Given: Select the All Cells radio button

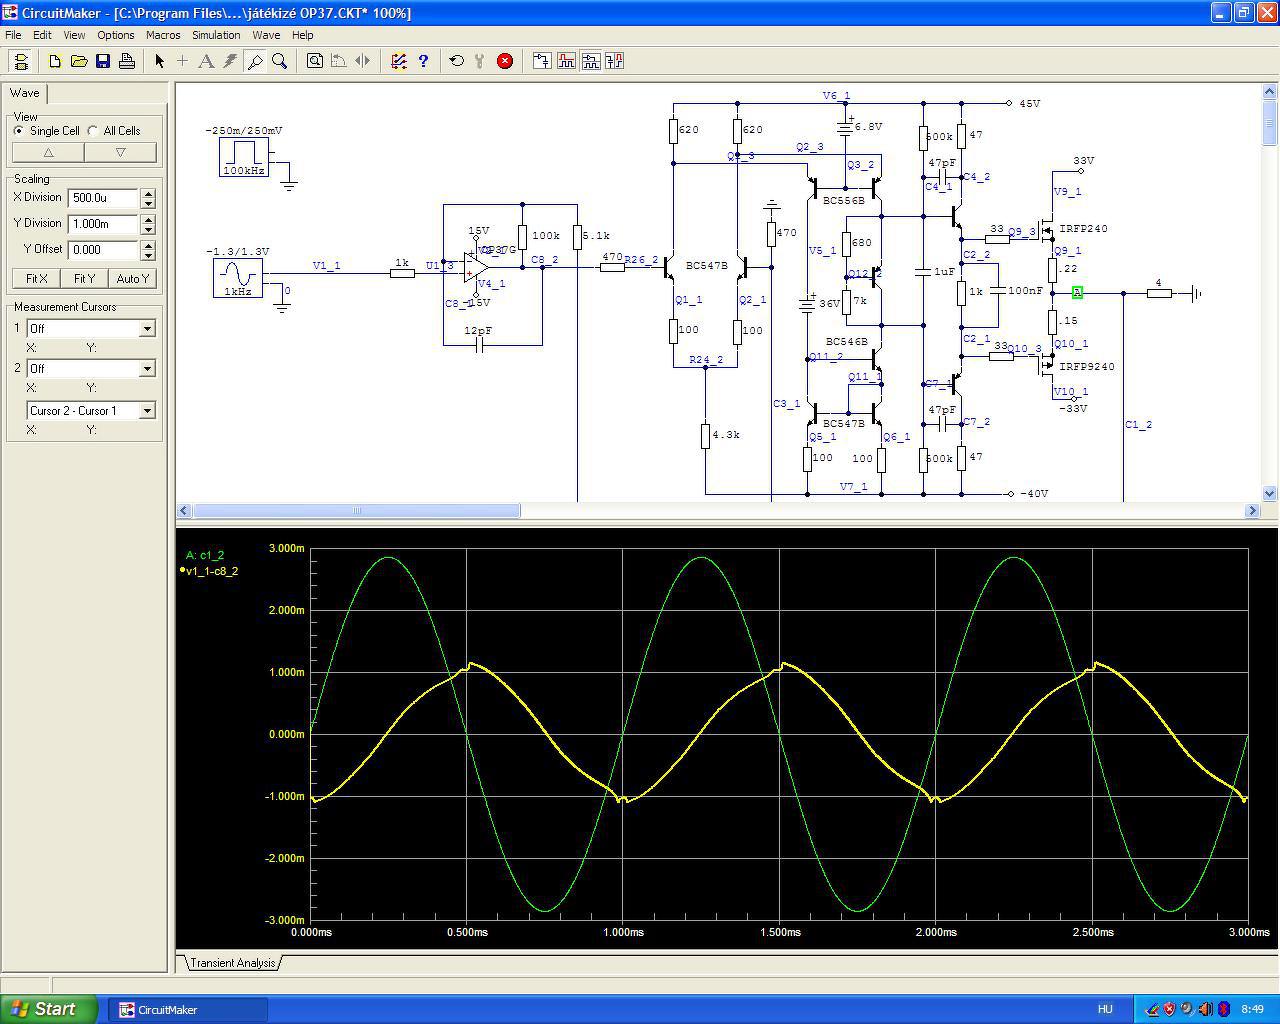Looking at the screenshot, I should click(x=93, y=131).
